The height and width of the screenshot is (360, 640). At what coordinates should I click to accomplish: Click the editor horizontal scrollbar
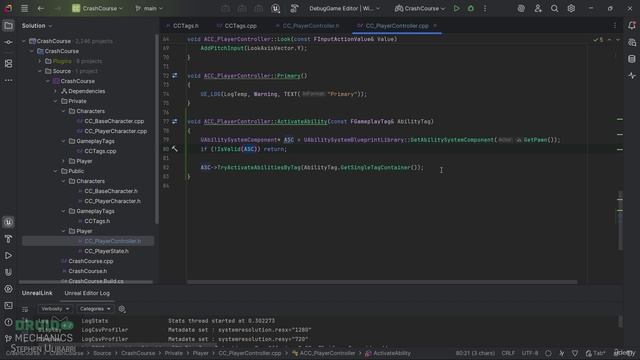[382, 282]
